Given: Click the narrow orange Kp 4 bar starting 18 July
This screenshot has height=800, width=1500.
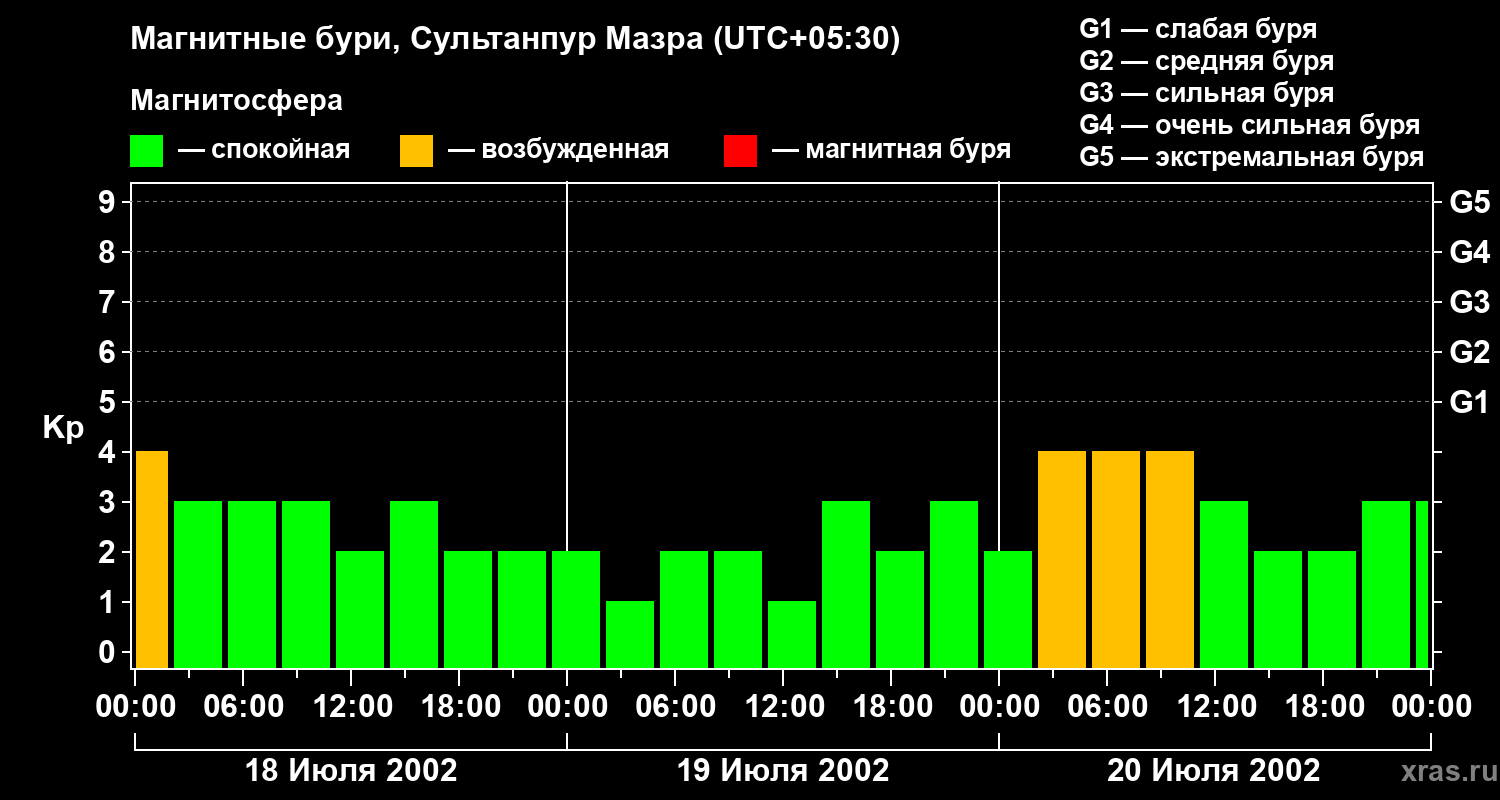Looking at the screenshot, I should 152,560.
